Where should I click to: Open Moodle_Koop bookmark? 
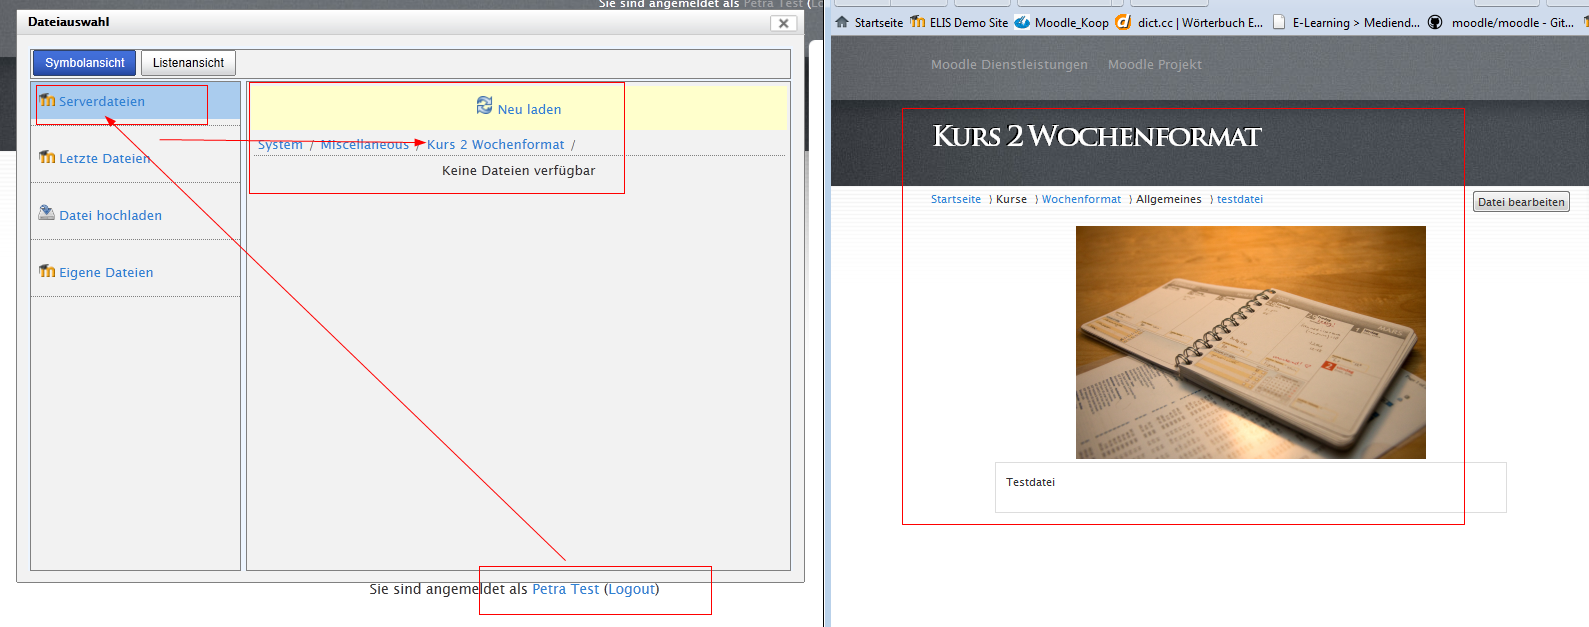click(1072, 23)
